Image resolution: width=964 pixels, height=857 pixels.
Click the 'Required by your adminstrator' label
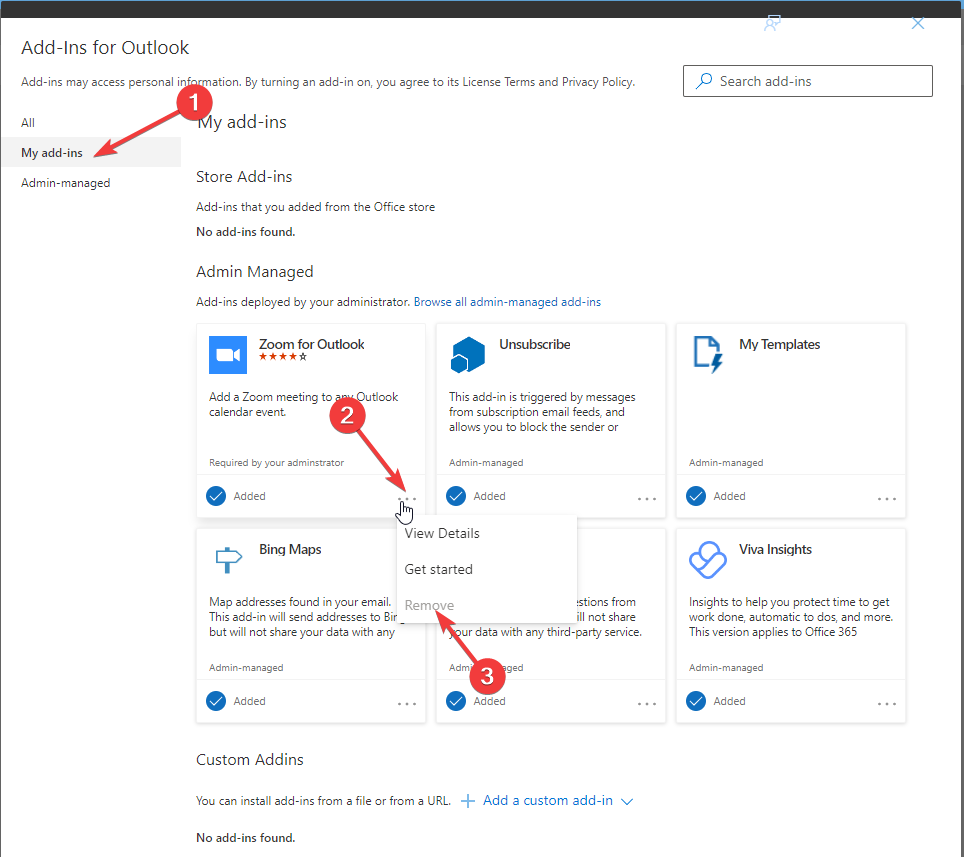[276, 462]
